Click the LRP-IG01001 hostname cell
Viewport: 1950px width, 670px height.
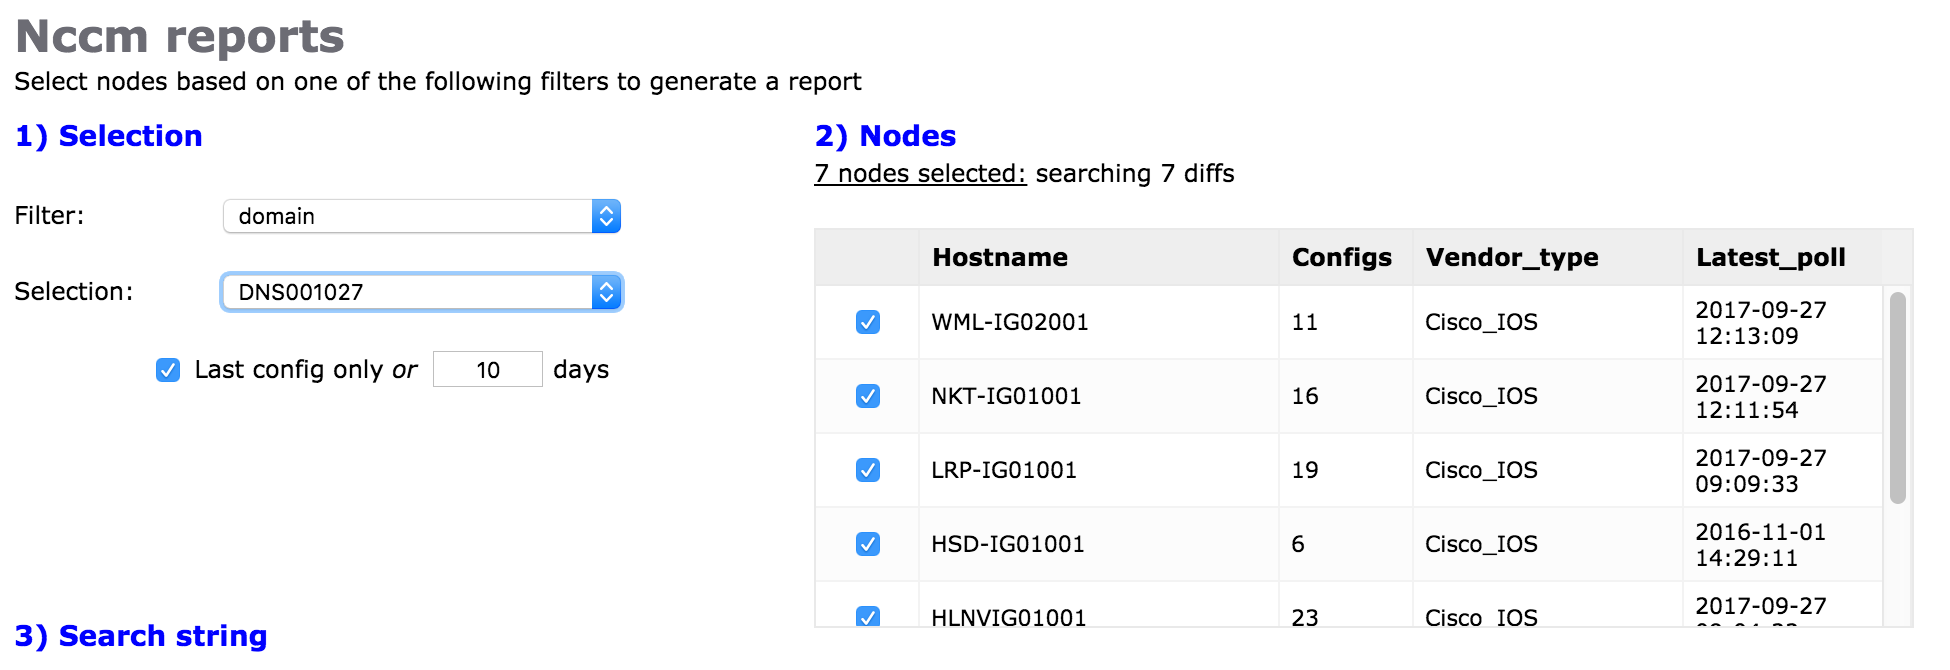pos(1004,470)
